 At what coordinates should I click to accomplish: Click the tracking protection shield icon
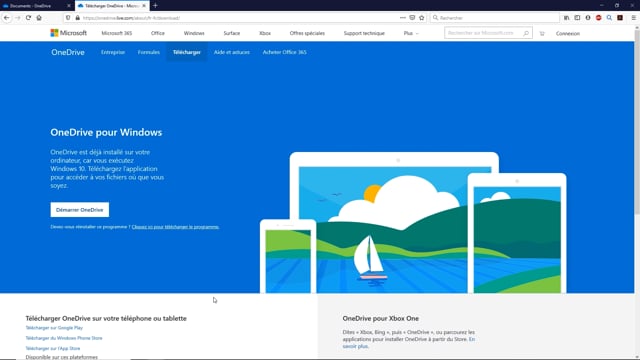tap(68, 18)
